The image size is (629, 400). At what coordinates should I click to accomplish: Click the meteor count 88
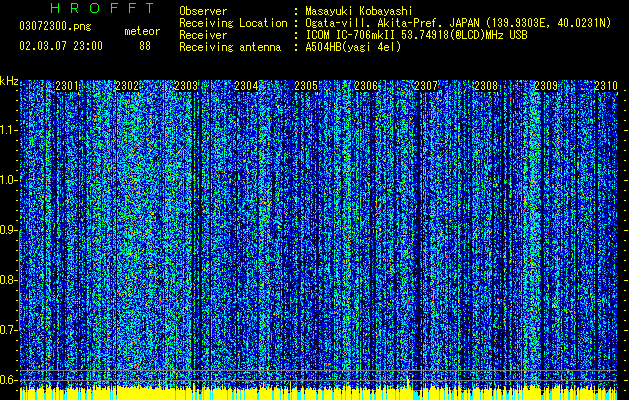coord(145,46)
